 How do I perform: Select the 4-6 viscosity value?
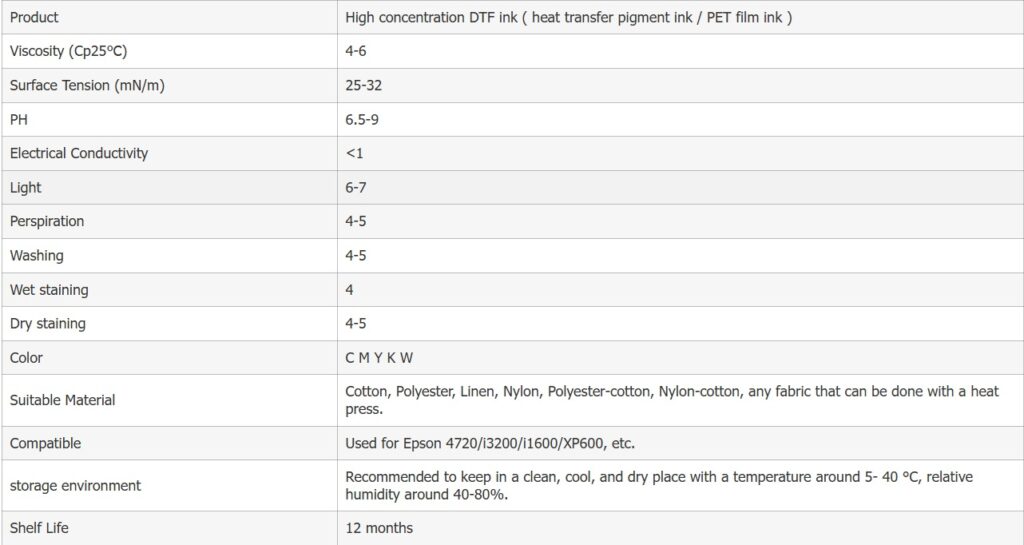[355, 52]
